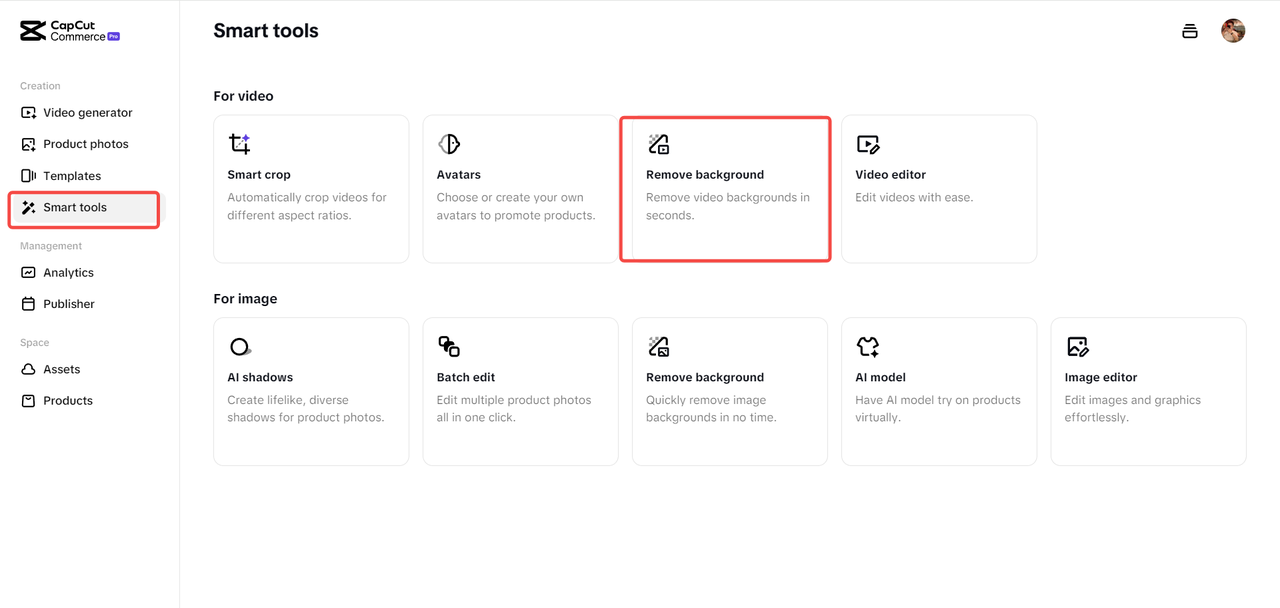Open Product photos from sidebar
This screenshot has height=608, width=1280.
click(85, 144)
